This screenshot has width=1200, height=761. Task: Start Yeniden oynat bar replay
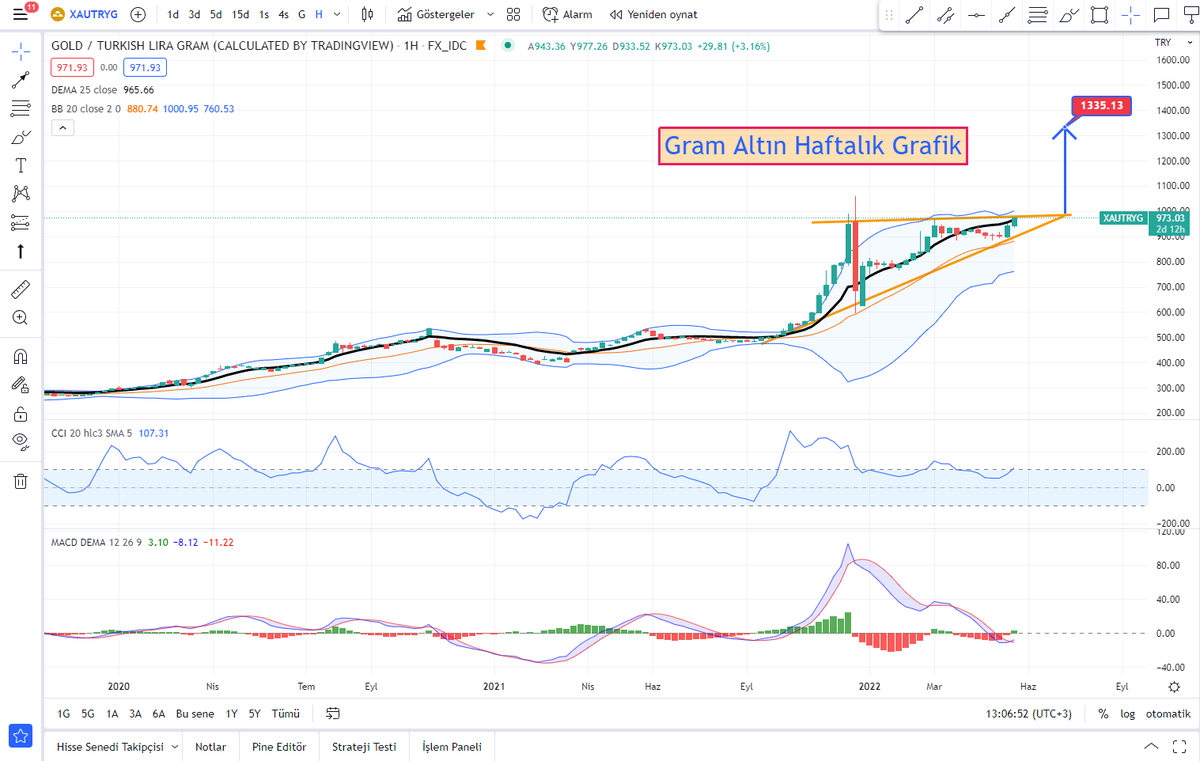(x=653, y=15)
